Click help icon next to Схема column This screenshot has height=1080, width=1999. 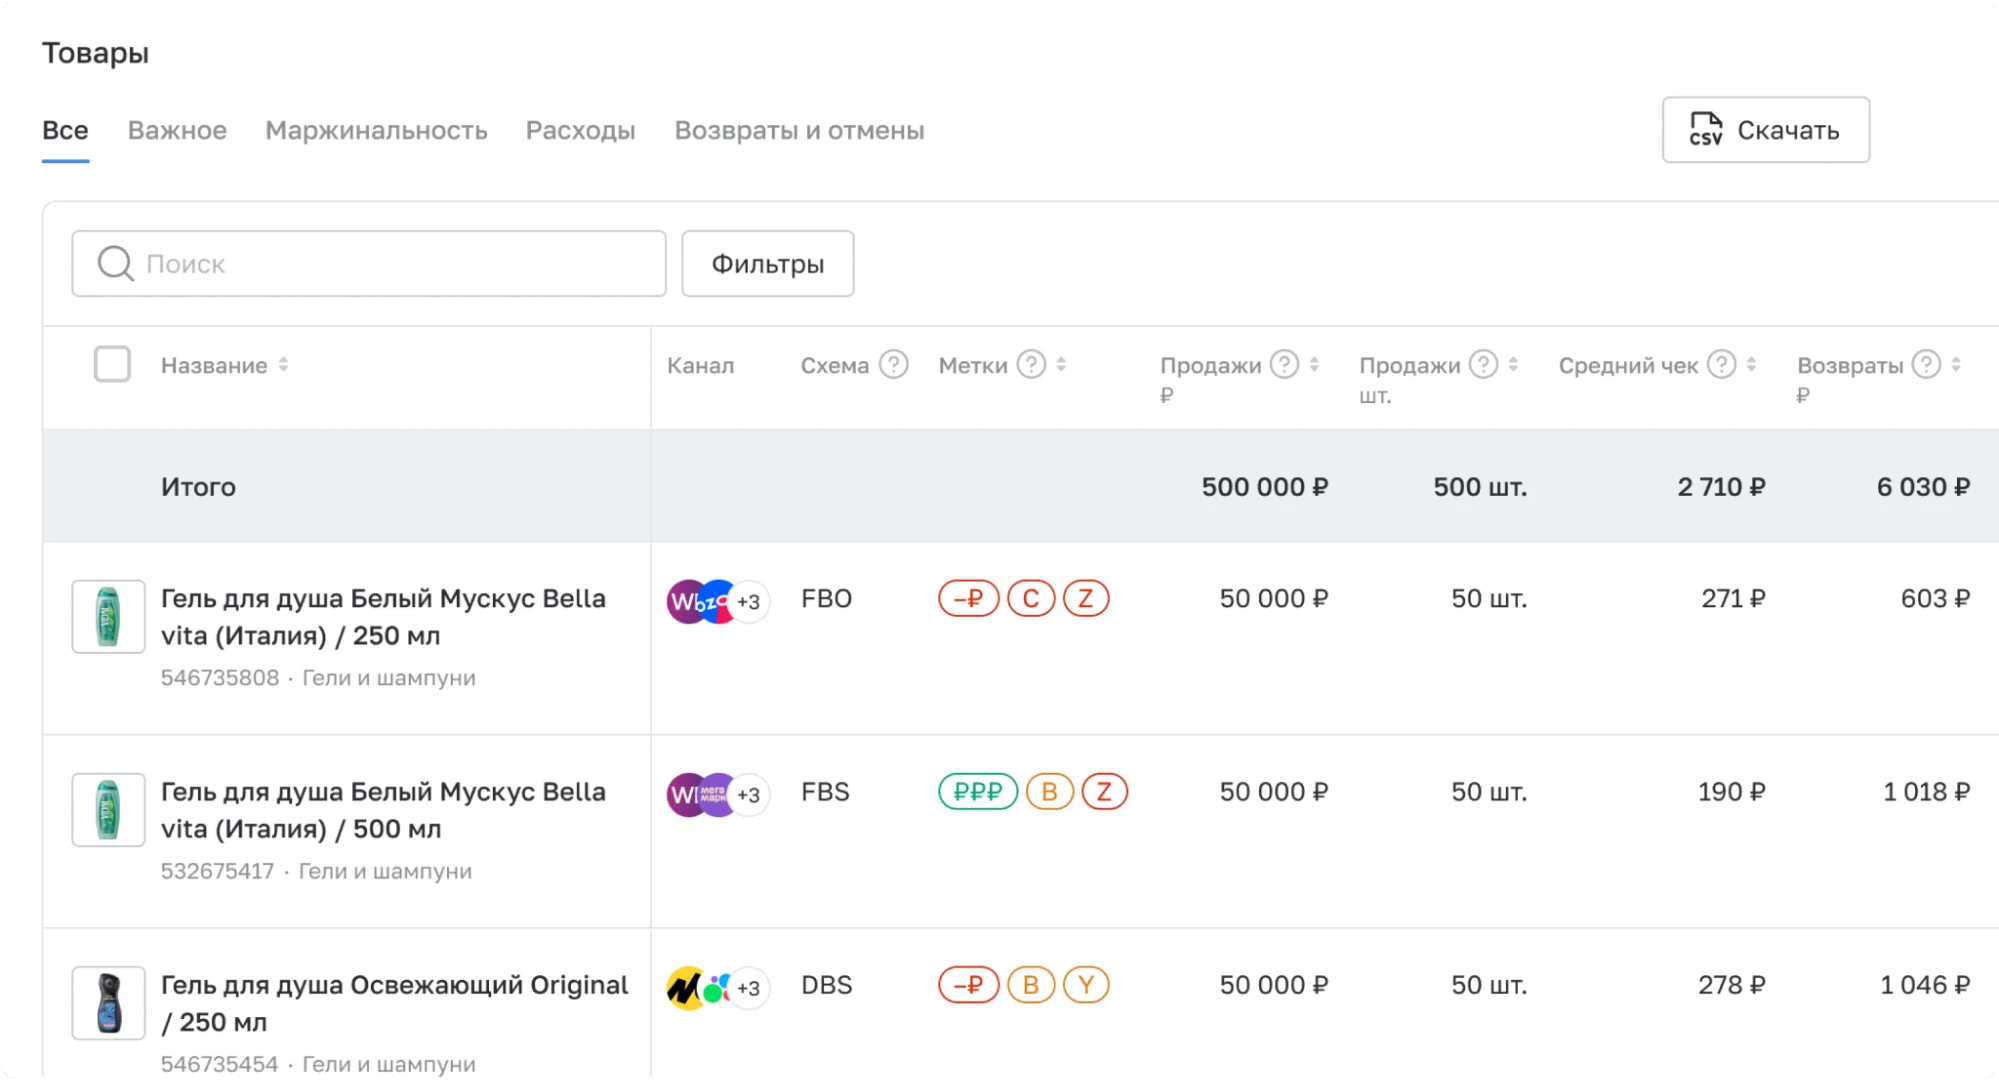pyautogui.click(x=893, y=365)
